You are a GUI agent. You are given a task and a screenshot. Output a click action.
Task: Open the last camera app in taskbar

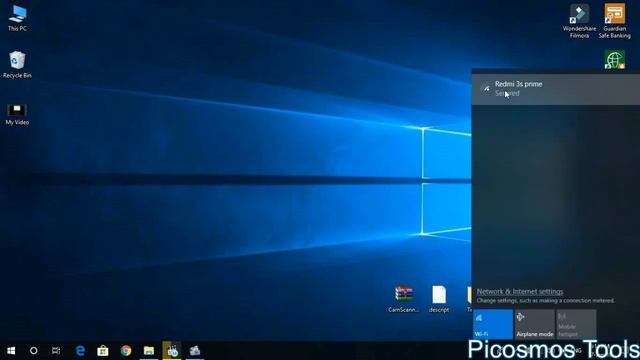[195, 351]
